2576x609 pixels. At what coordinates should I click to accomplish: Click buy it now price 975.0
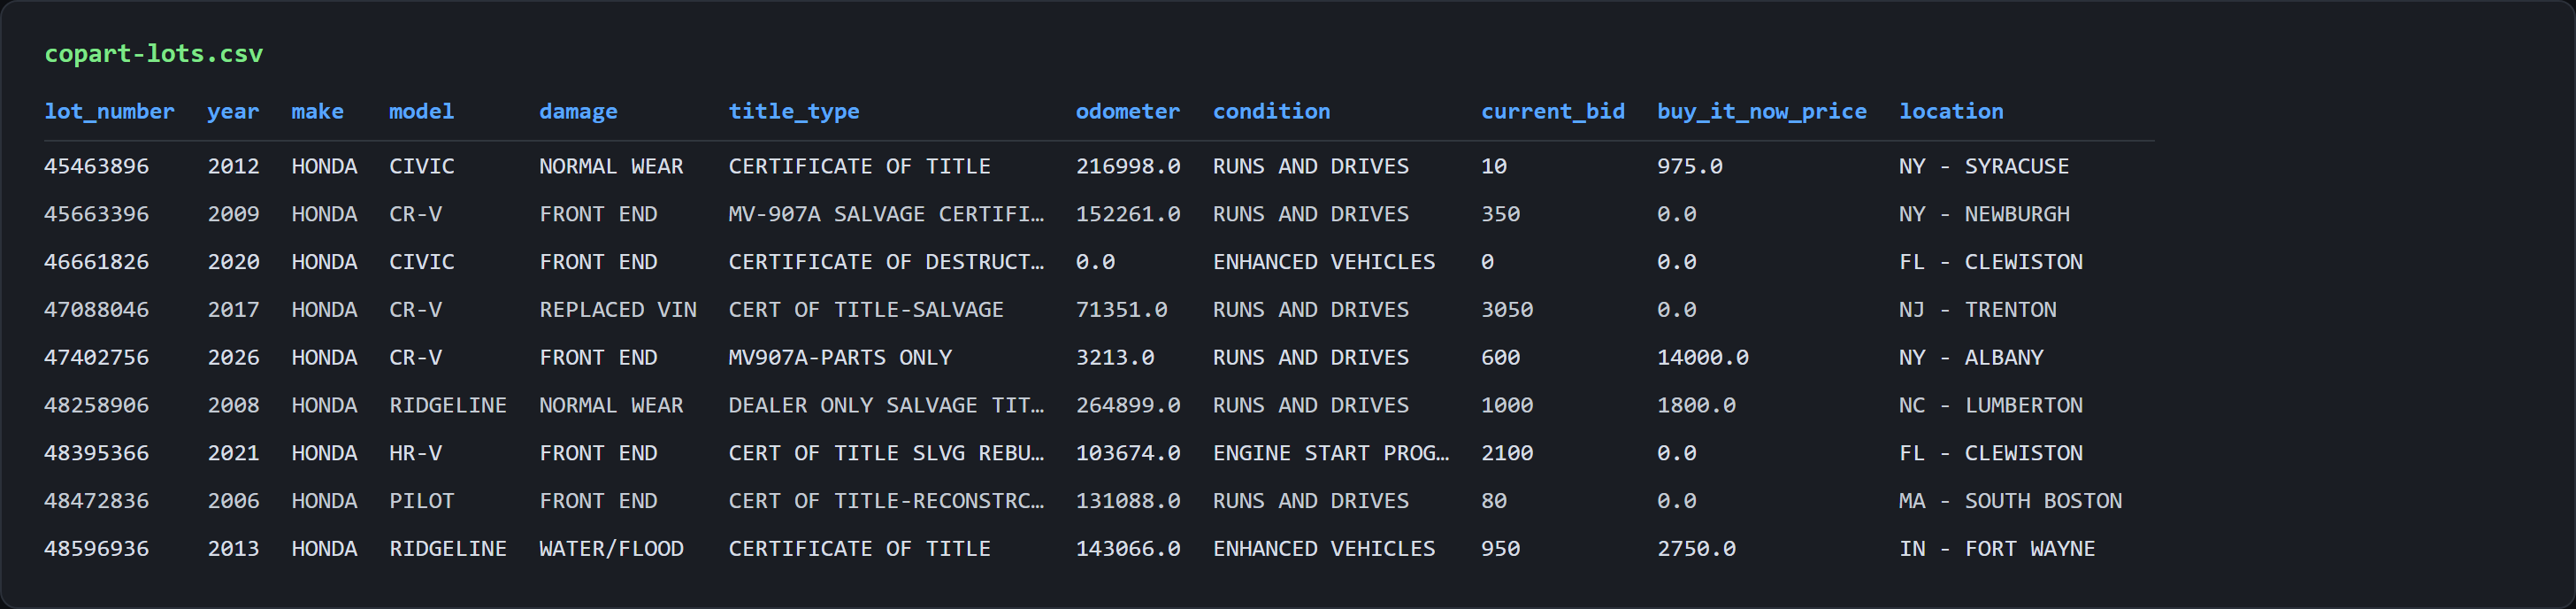(1689, 166)
